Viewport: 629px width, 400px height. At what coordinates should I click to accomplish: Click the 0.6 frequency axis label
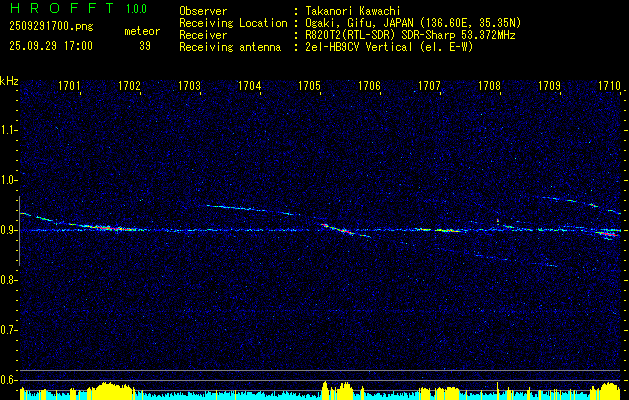8,380
